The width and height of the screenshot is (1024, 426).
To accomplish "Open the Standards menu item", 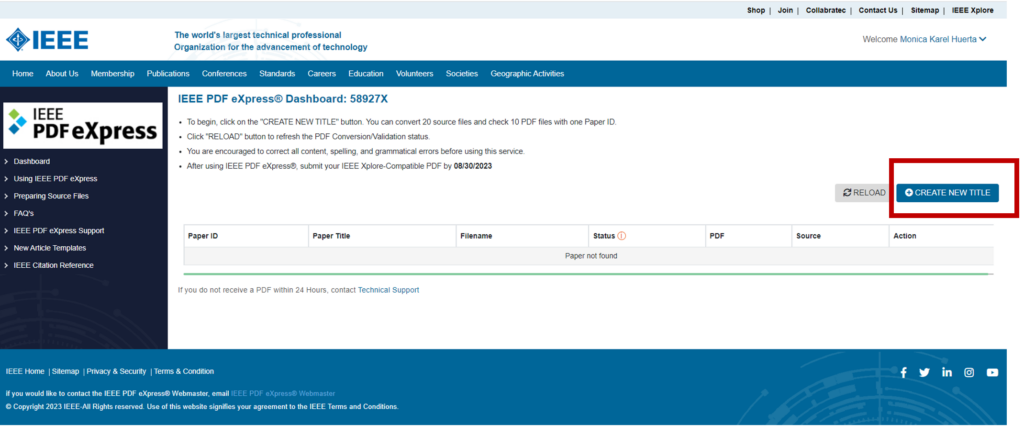I will tap(277, 74).
